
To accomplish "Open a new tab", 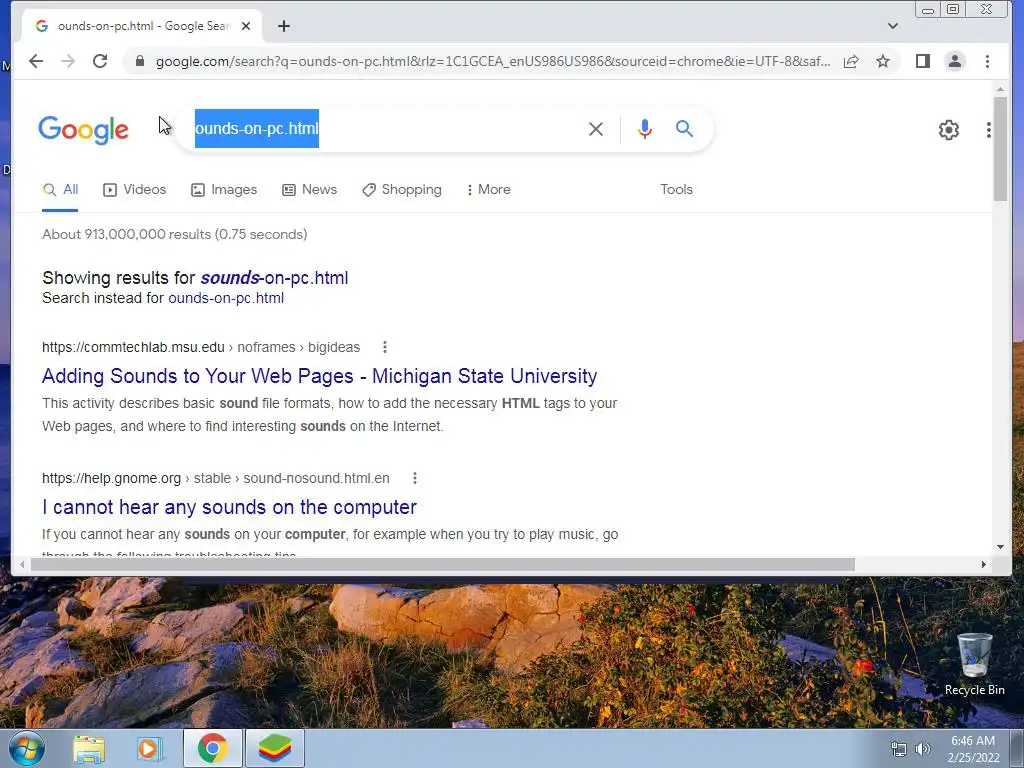I will point(283,26).
